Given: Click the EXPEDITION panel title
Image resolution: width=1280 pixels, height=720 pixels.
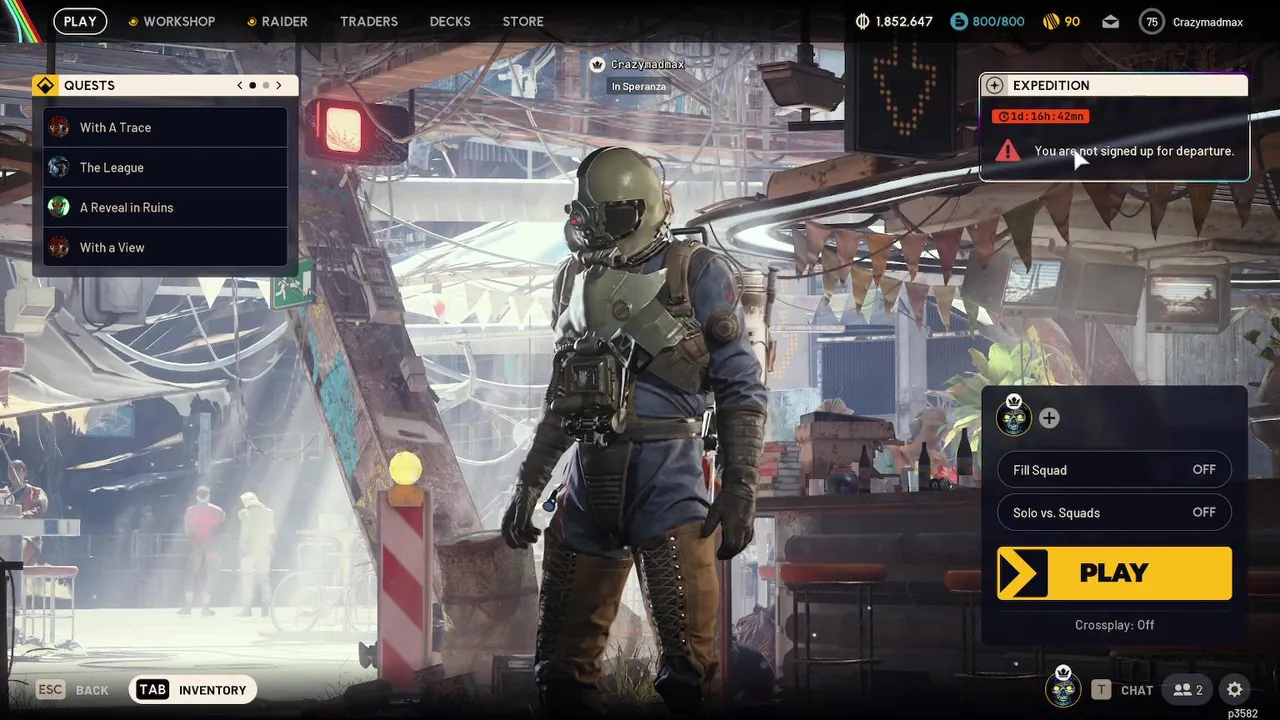Looking at the screenshot, I should click(1051, 85).
